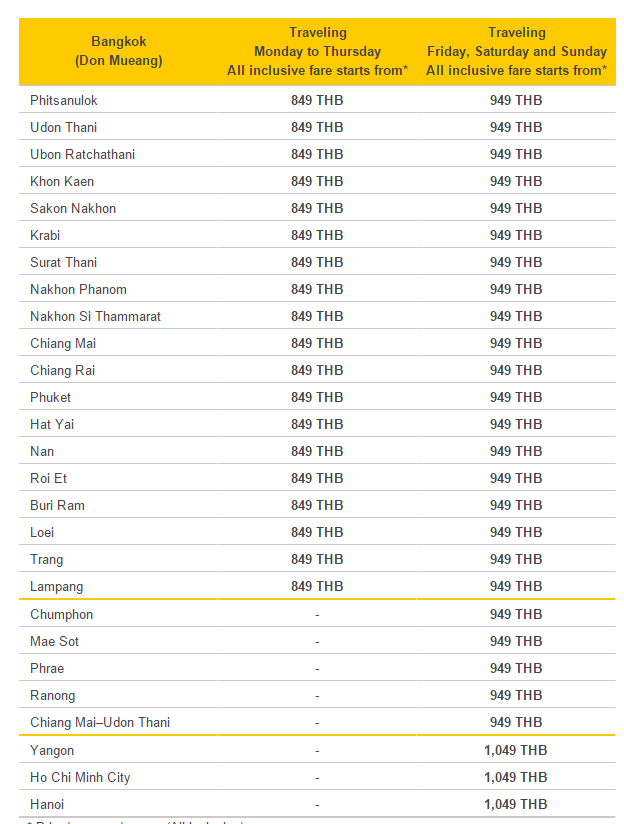Image resolution: width=624 pixels, height=824 pixels.
Task: Select the Udon Thani destination name
Action: (x=64, y=127)
